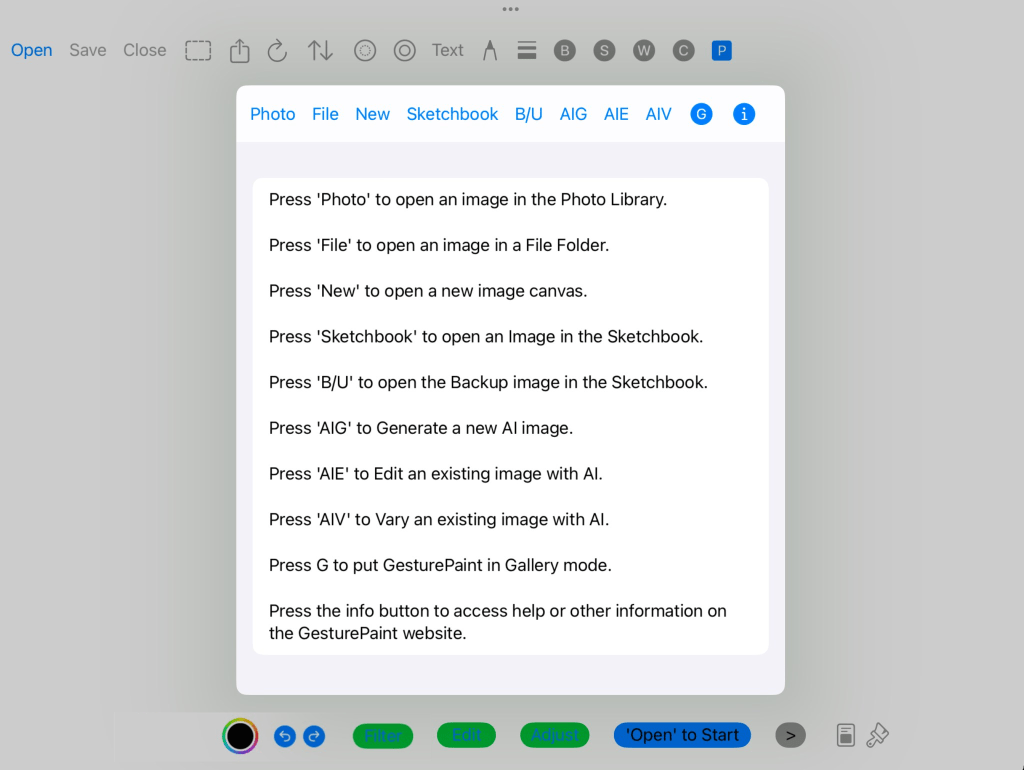
Task: Toggle the blue P mode button
Action: click(722, 50)
